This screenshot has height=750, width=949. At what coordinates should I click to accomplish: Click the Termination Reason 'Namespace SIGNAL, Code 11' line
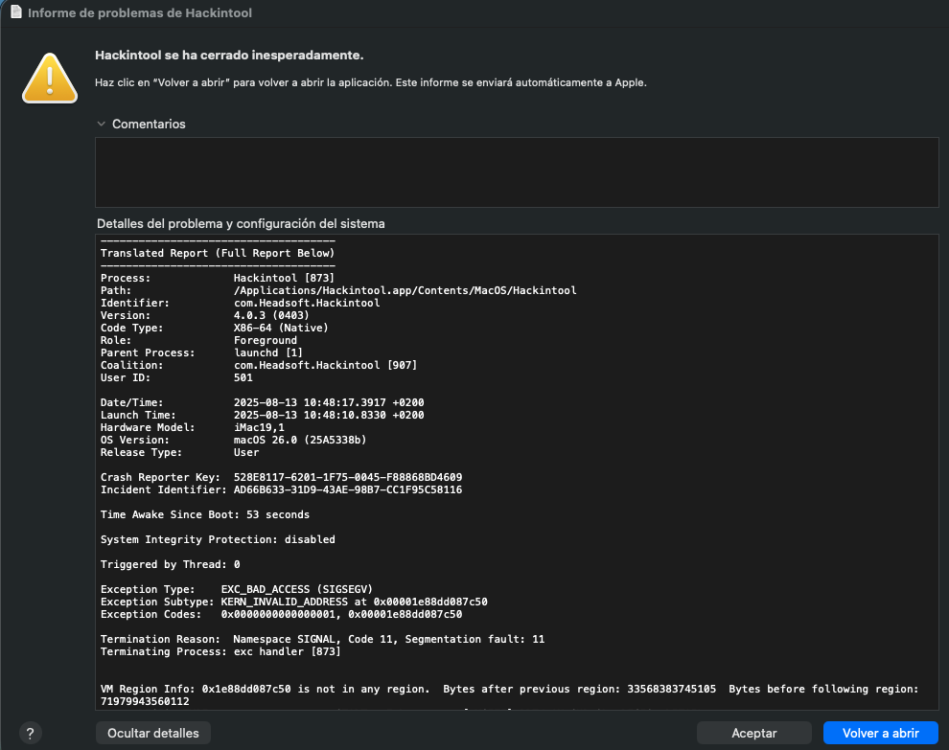coord(322,639)
